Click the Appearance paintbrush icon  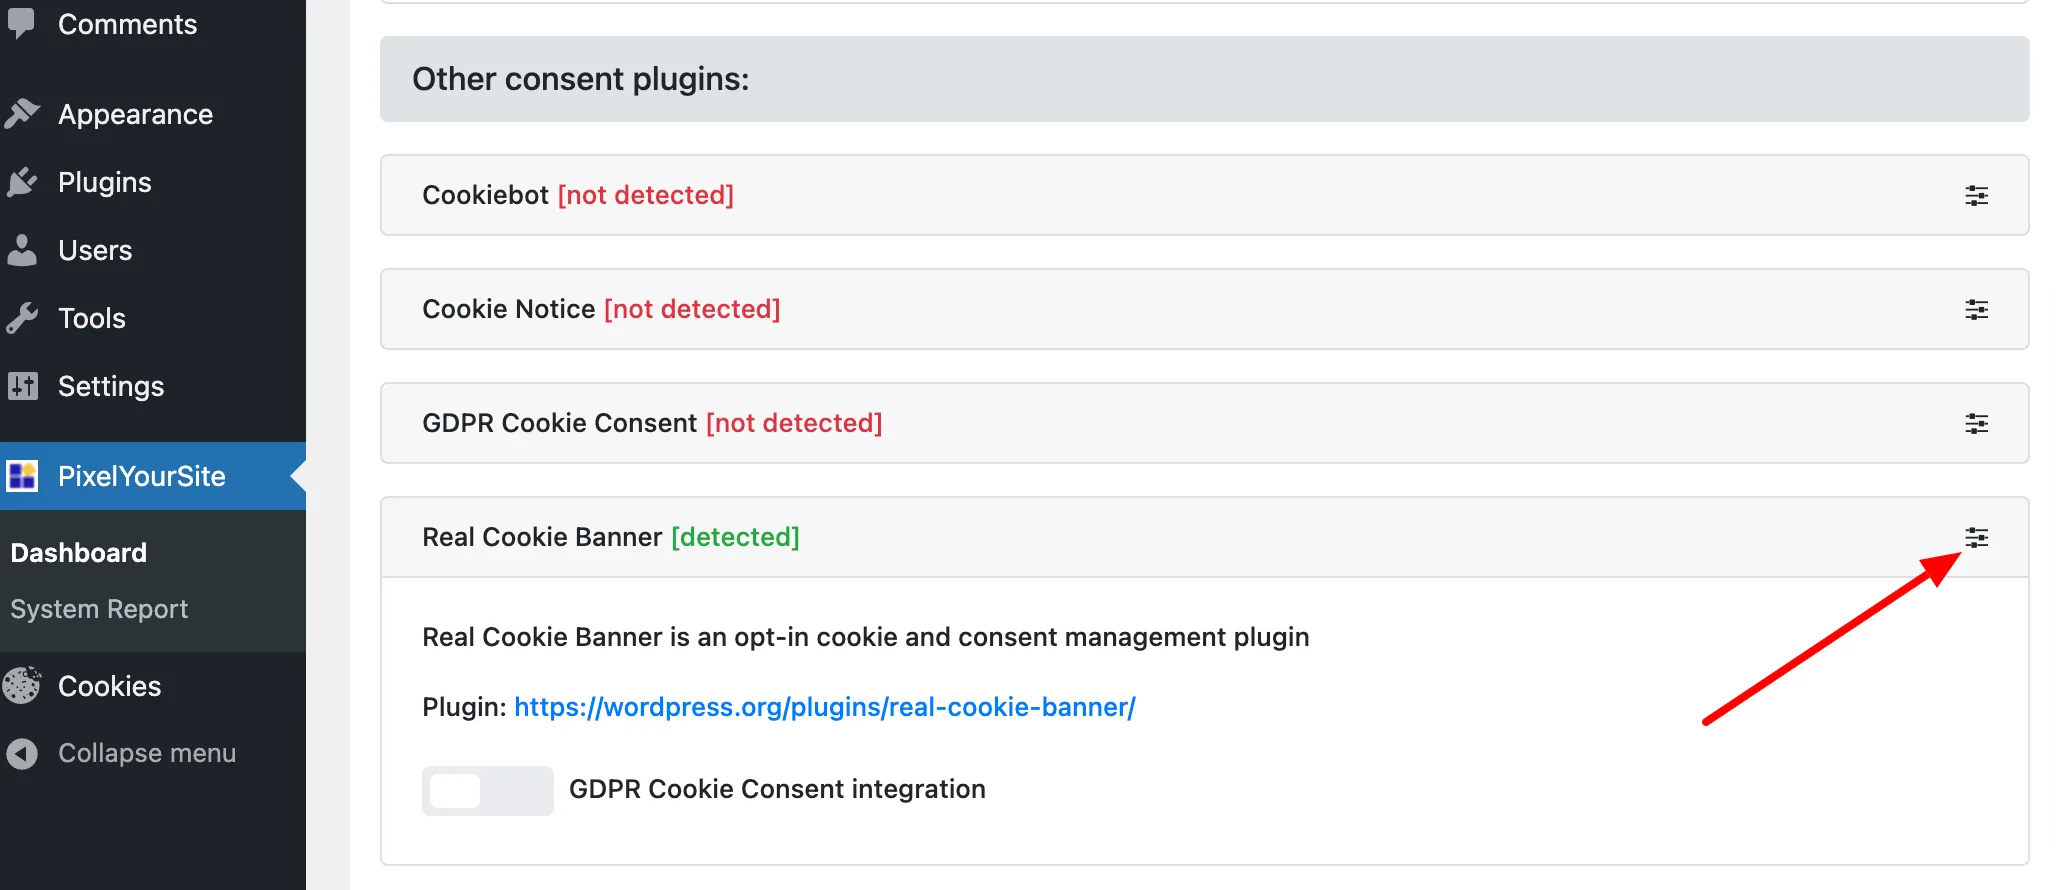pos(22,114)
